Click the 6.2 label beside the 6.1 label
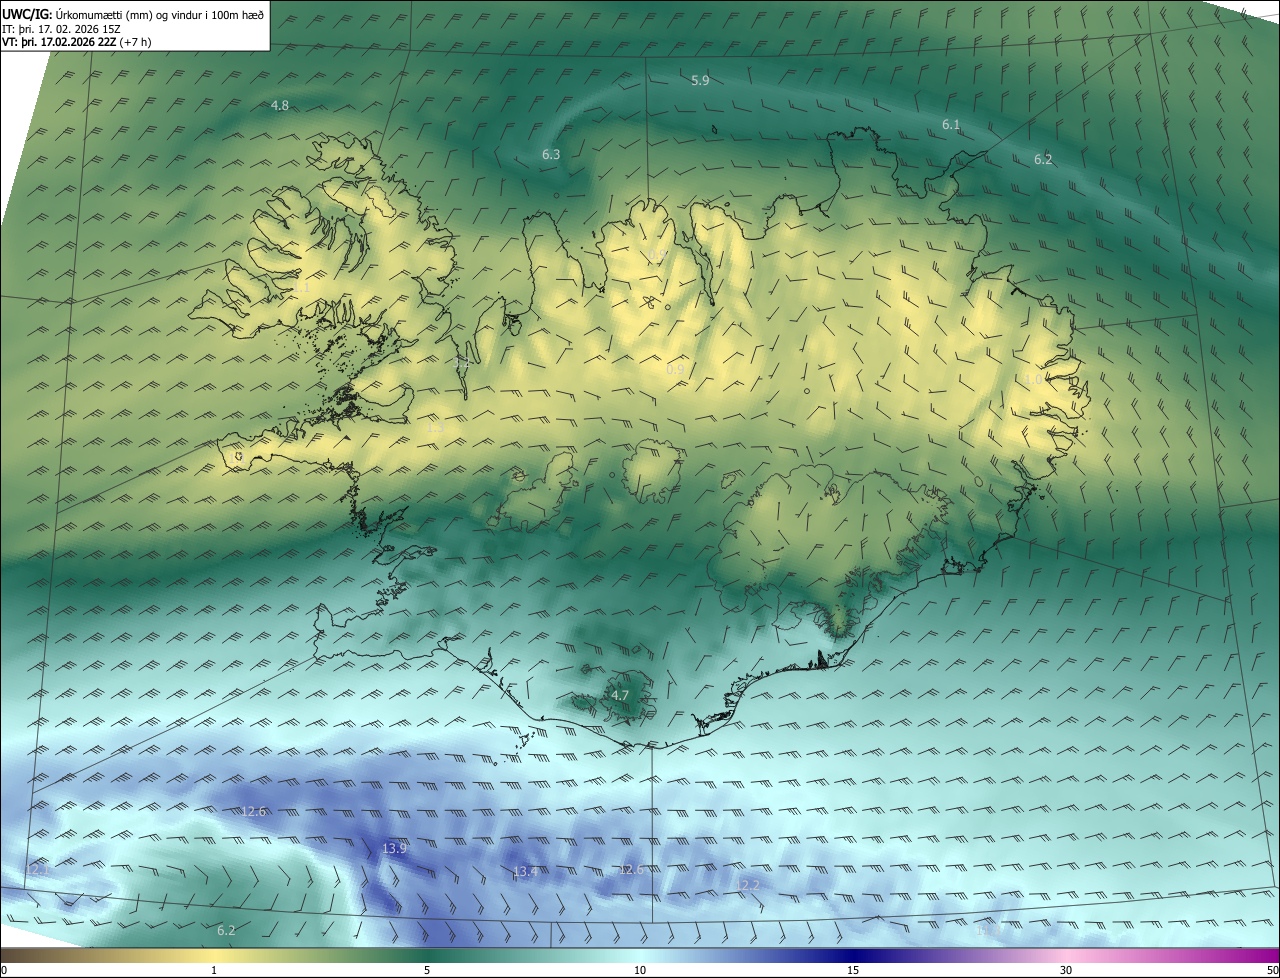 [x=1043, y=159]
